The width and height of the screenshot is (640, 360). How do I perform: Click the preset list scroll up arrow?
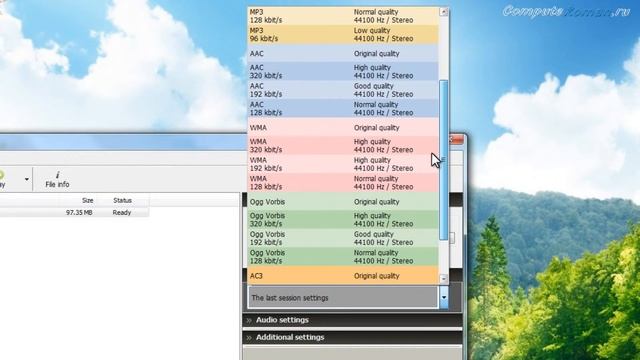[444, 12]
